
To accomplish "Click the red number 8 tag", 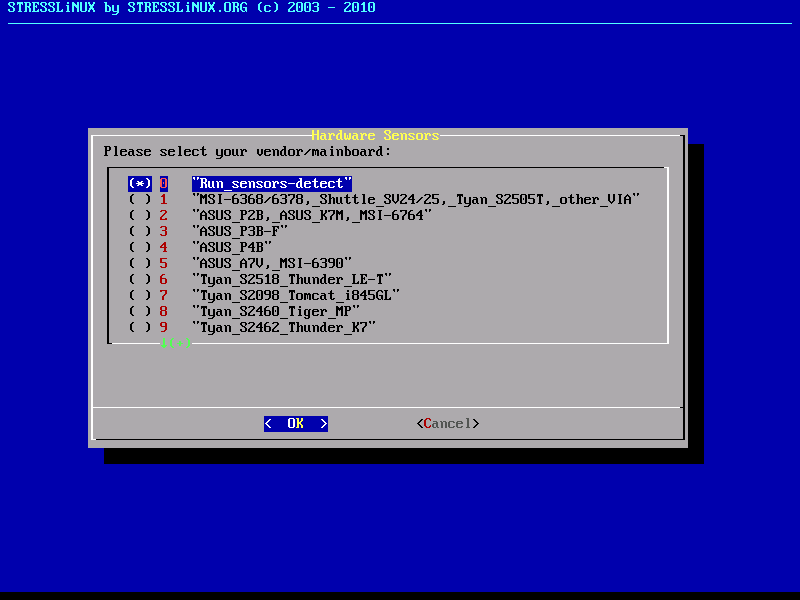I will 164,311.
